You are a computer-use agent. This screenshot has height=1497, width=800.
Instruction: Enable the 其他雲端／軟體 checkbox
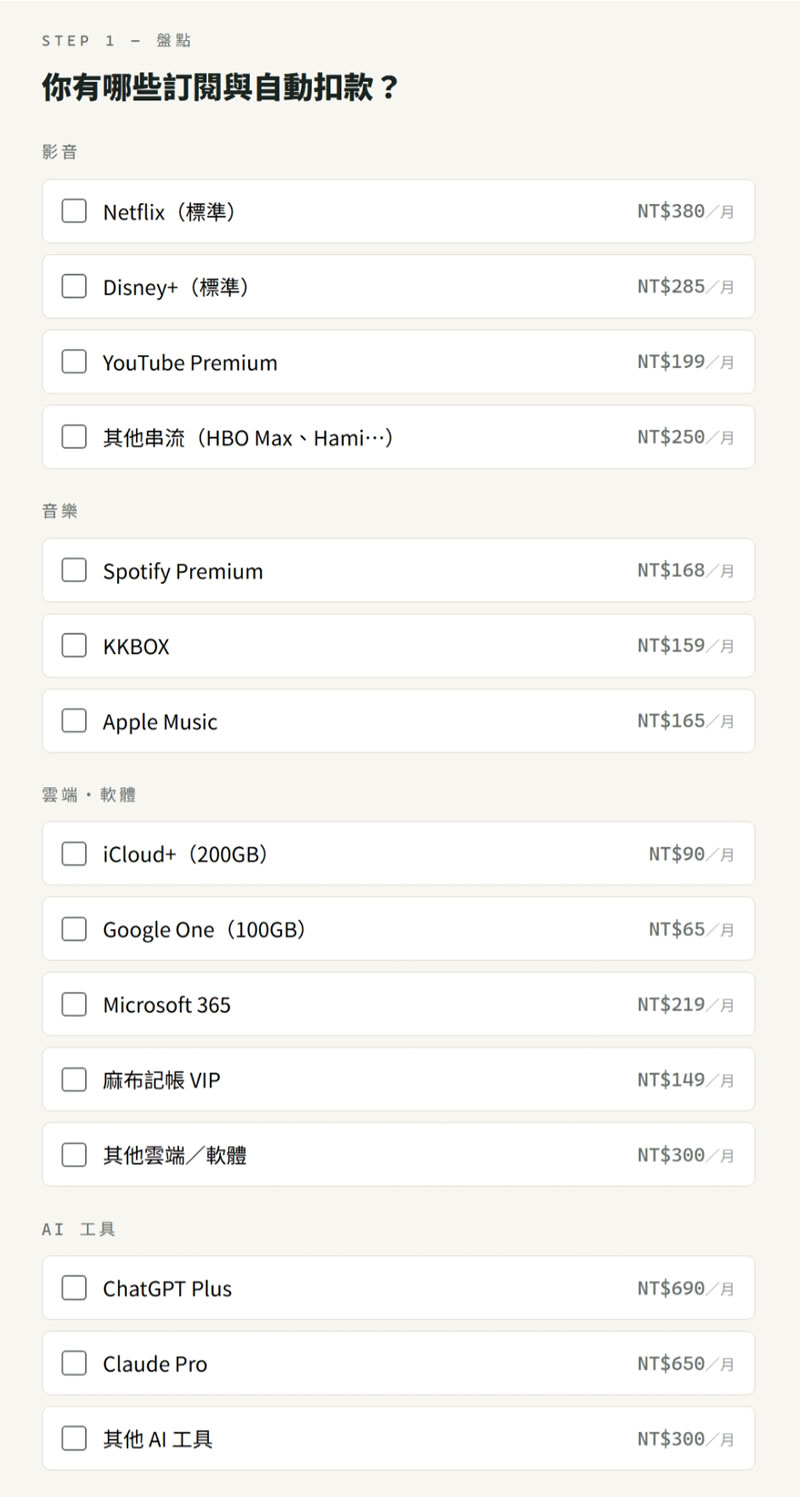coord(74,1155)
